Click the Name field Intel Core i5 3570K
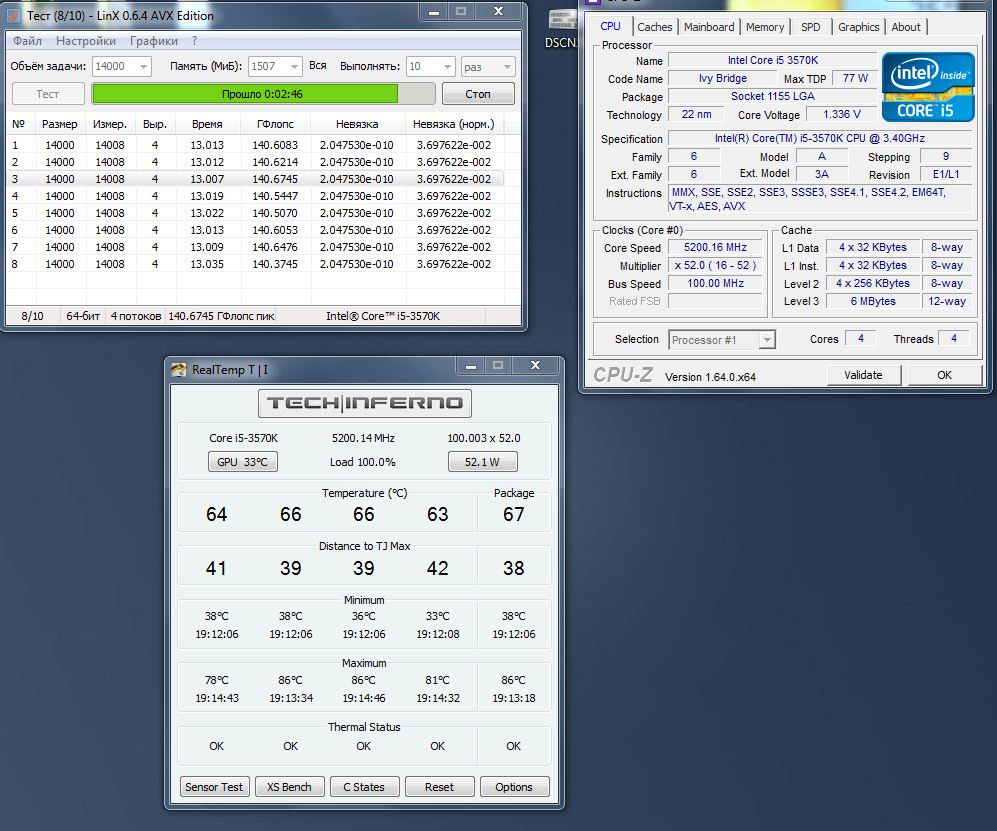This screenshot has height=831, width=997. pyautogui.click(x=773, y=60)
